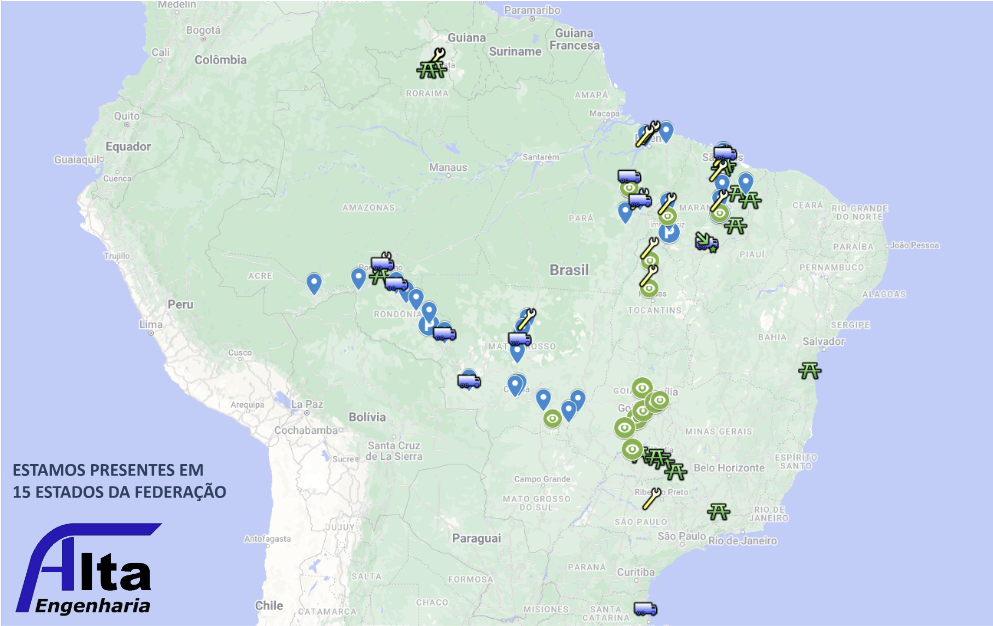Image resolution: width=993 pixels, height=626 pixels.
Task: Open the blue P marker in Rondônia
Action: click(427, 325)
